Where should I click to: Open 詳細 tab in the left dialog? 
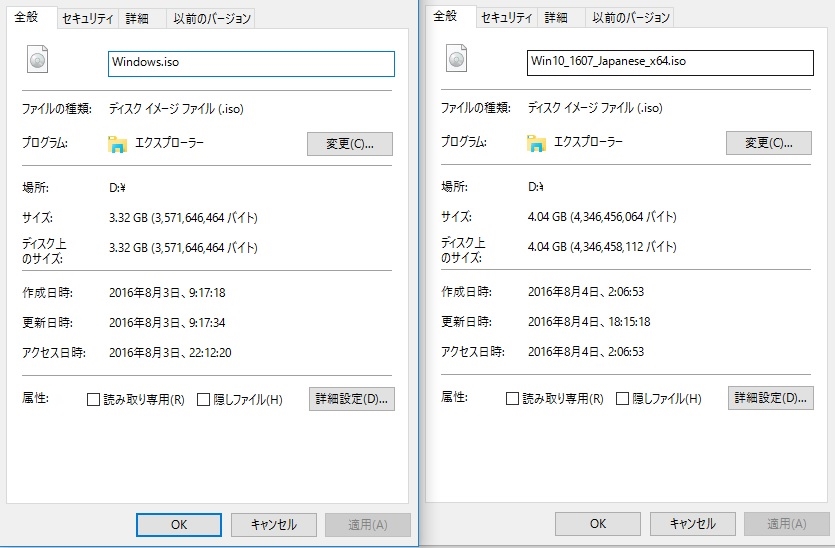(135, 19)
